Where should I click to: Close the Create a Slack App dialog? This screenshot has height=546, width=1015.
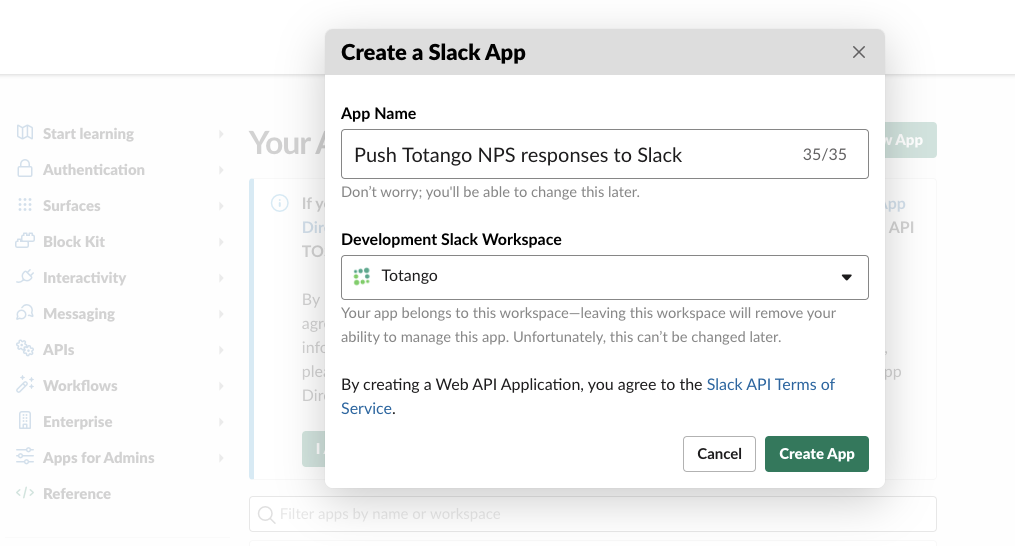[x=858, y=52]
